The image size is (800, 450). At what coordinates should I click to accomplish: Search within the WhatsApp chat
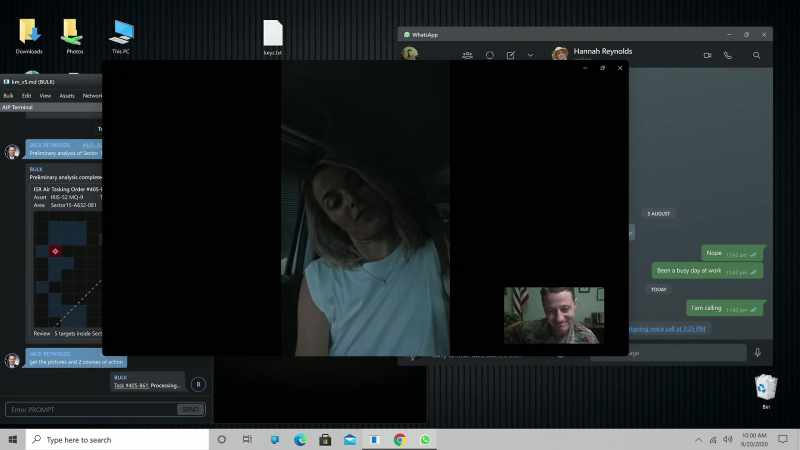(756, 55)
